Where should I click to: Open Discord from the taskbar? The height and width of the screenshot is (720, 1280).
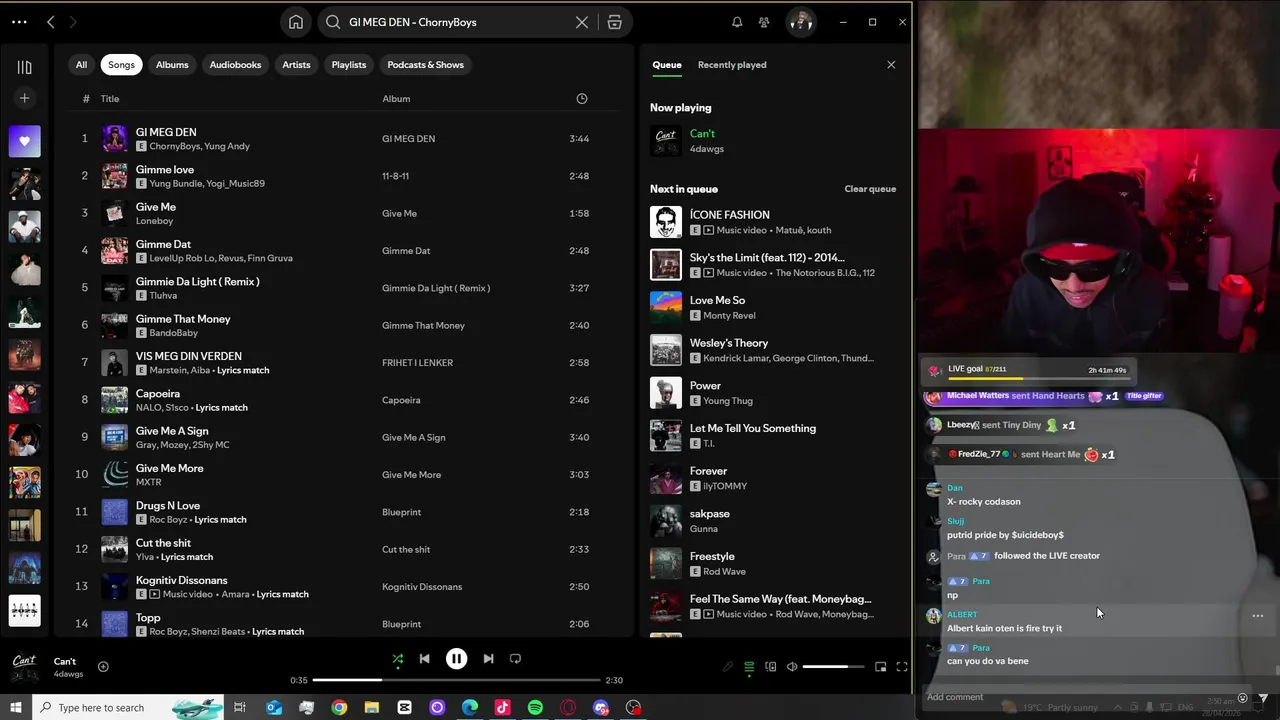point(600,708)
